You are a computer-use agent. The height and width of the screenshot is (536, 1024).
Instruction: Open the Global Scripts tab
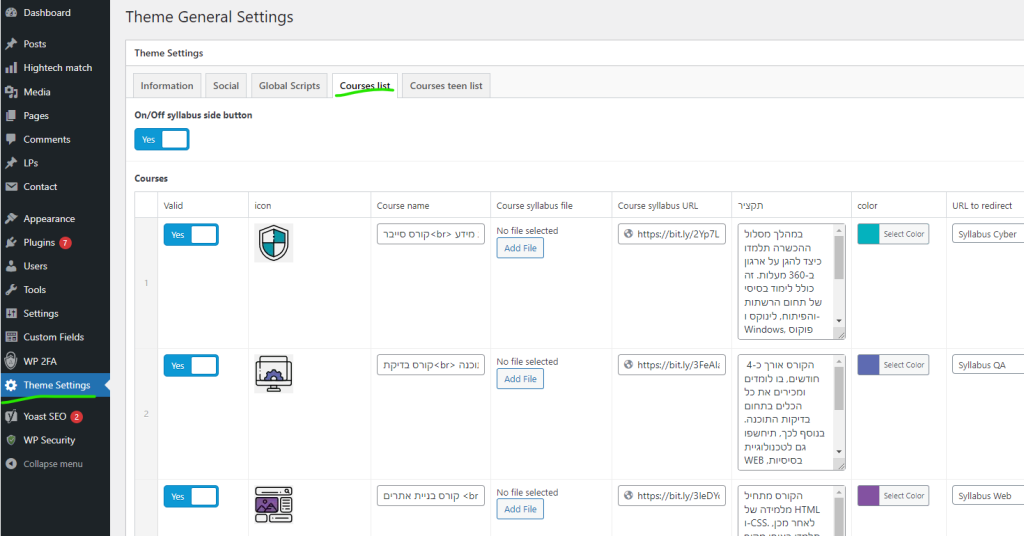point(289,86)
